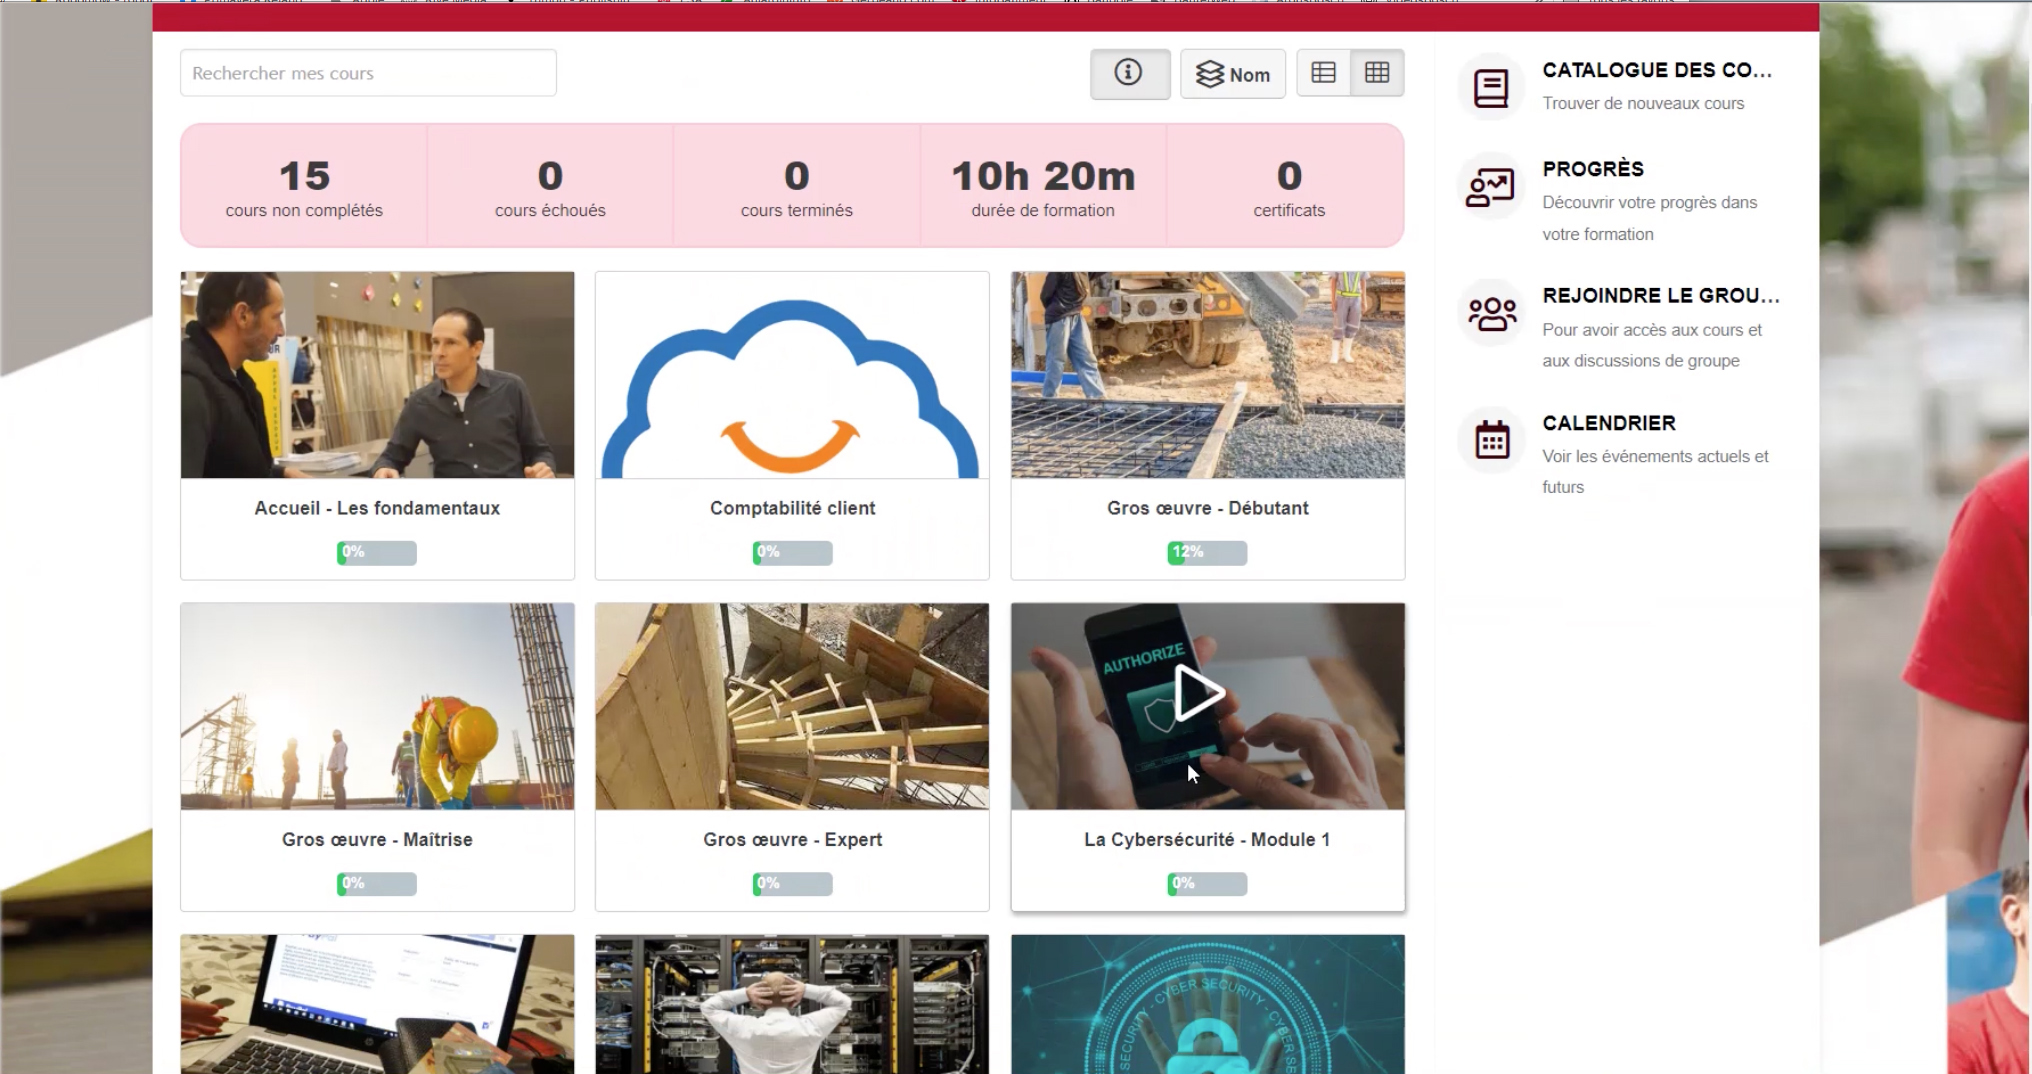Click progress bar under Gros œuvre - Expert
This screenshot has width=2032, height=1074.
tap(792, 884)
